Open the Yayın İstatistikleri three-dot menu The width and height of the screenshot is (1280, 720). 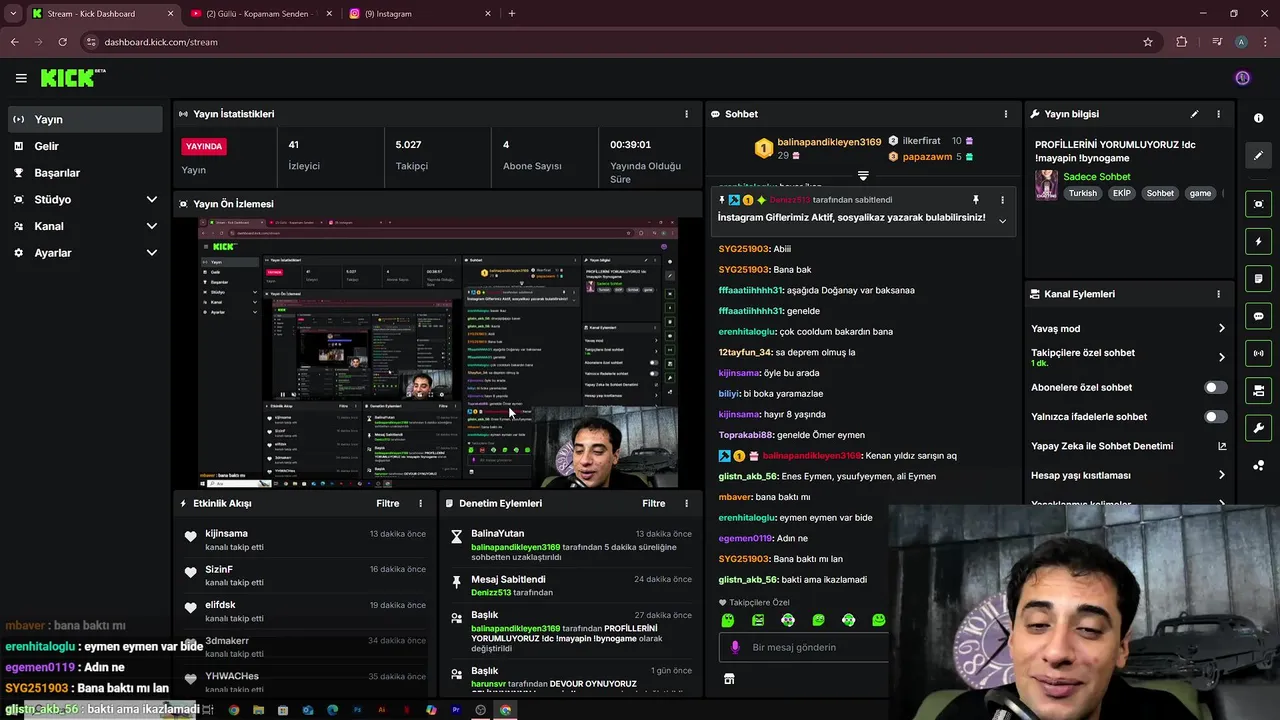point(686,114)
